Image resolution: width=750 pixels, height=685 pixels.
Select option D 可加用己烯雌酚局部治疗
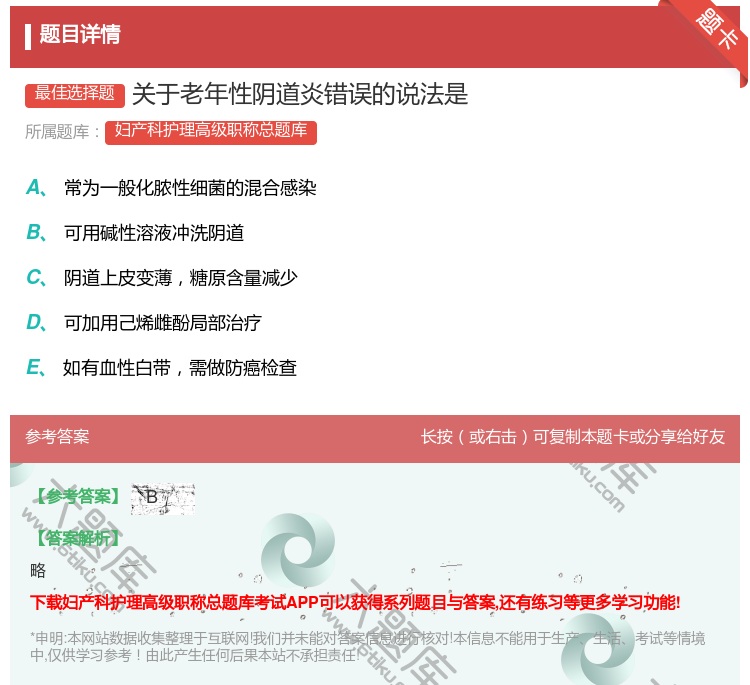click(144, 322)
